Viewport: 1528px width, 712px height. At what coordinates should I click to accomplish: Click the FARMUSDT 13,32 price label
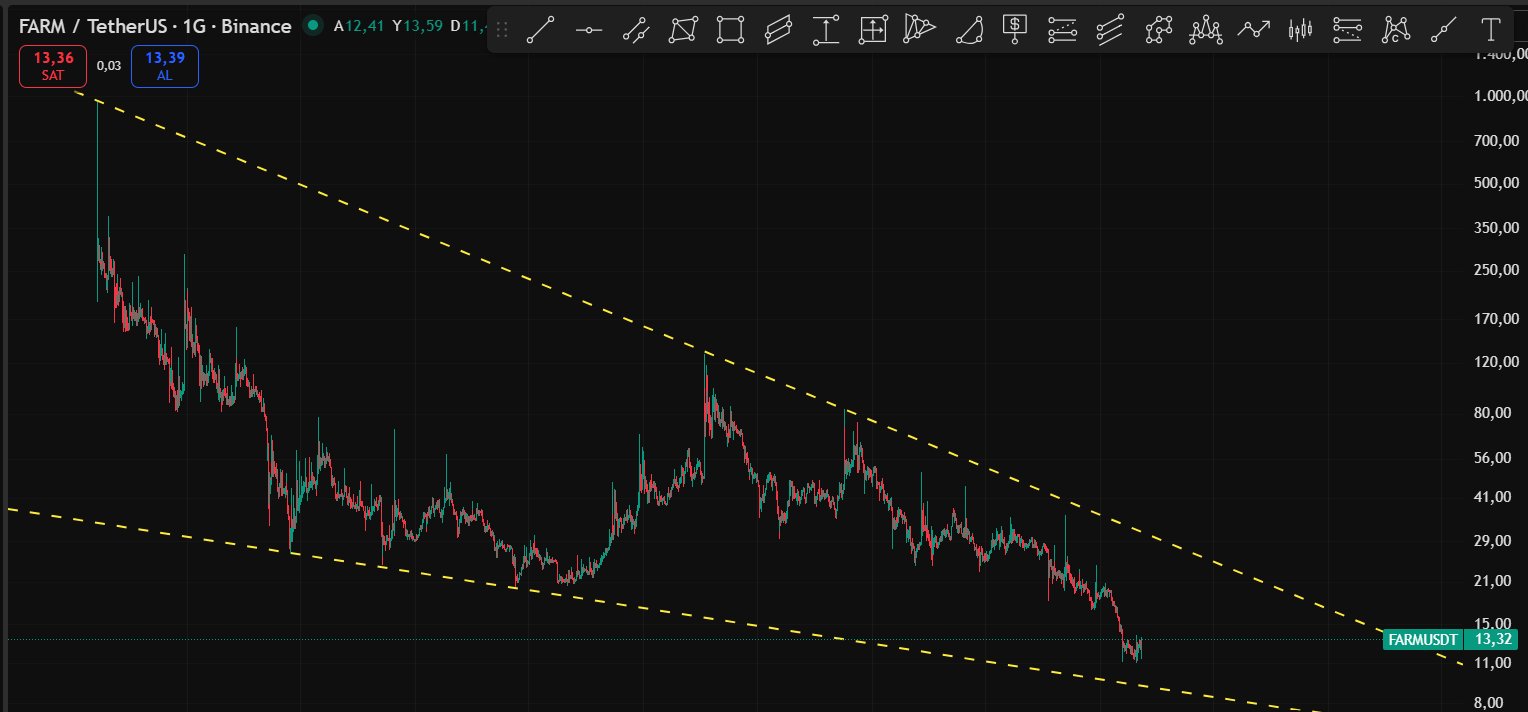[1455, 639]
